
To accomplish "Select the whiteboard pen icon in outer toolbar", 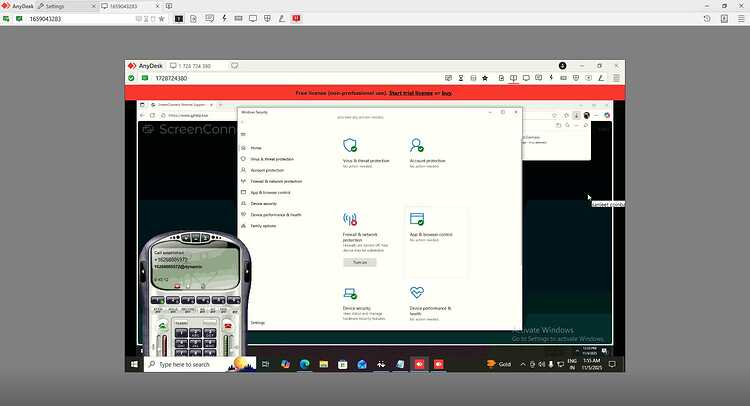I will click(282, 19).
